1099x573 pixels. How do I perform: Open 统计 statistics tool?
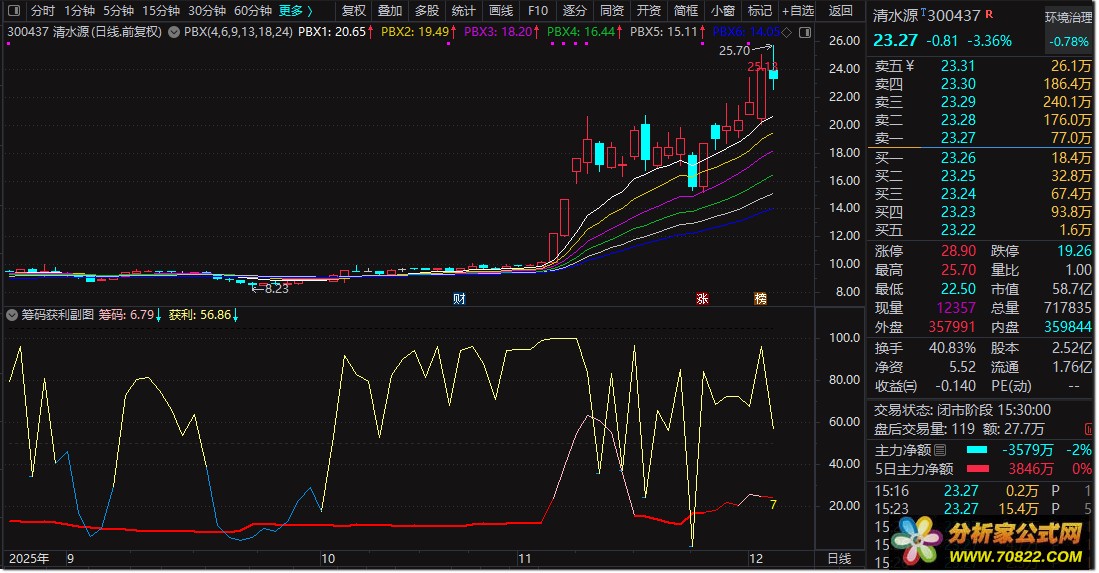coord(463,11)
